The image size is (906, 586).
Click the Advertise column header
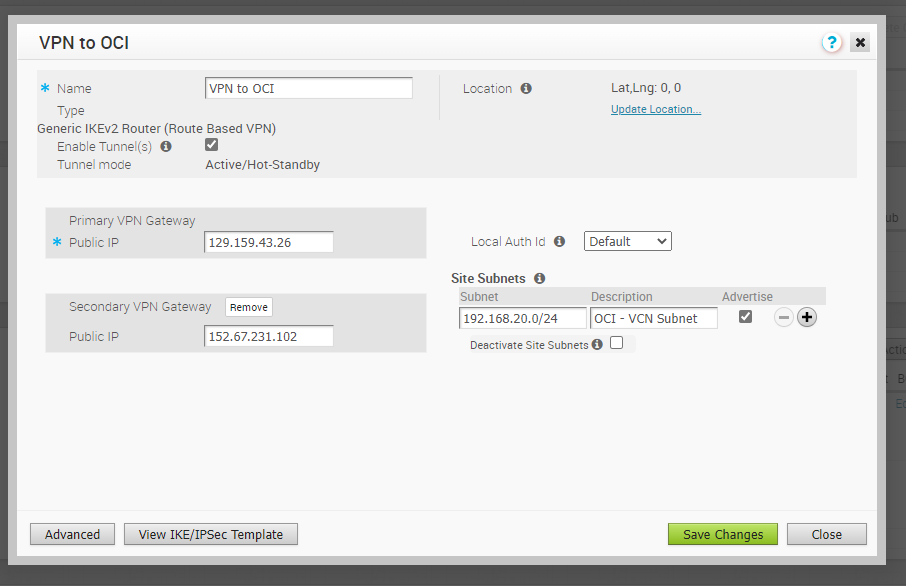tap(747, 296)
